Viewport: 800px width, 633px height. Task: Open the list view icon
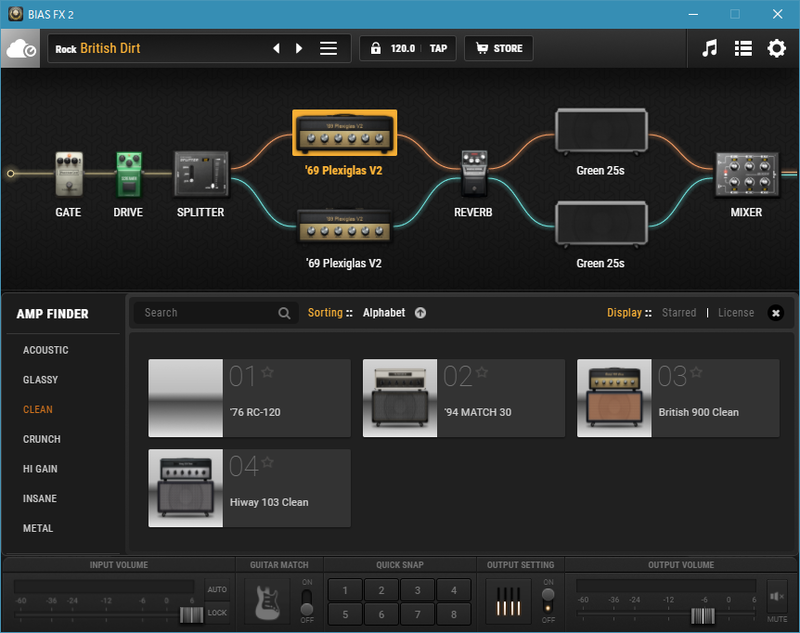pos(743,48)
